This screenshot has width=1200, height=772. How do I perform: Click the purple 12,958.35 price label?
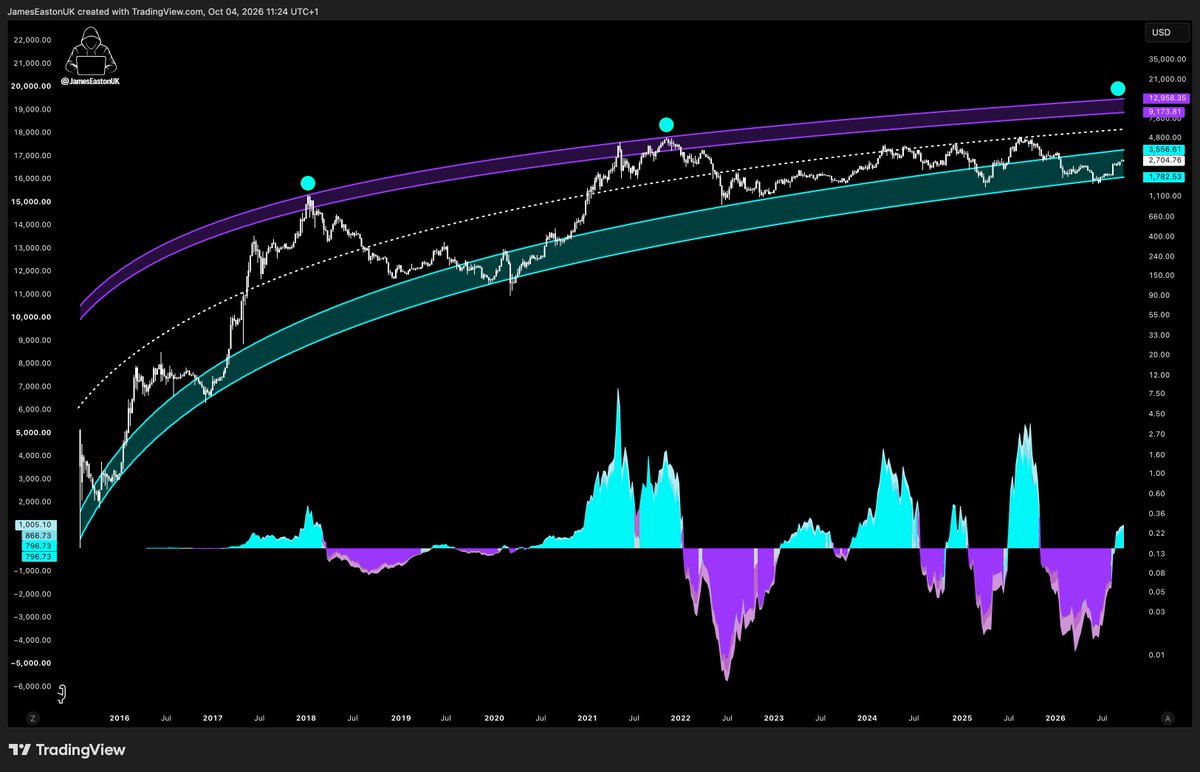tap(1167, 98)
